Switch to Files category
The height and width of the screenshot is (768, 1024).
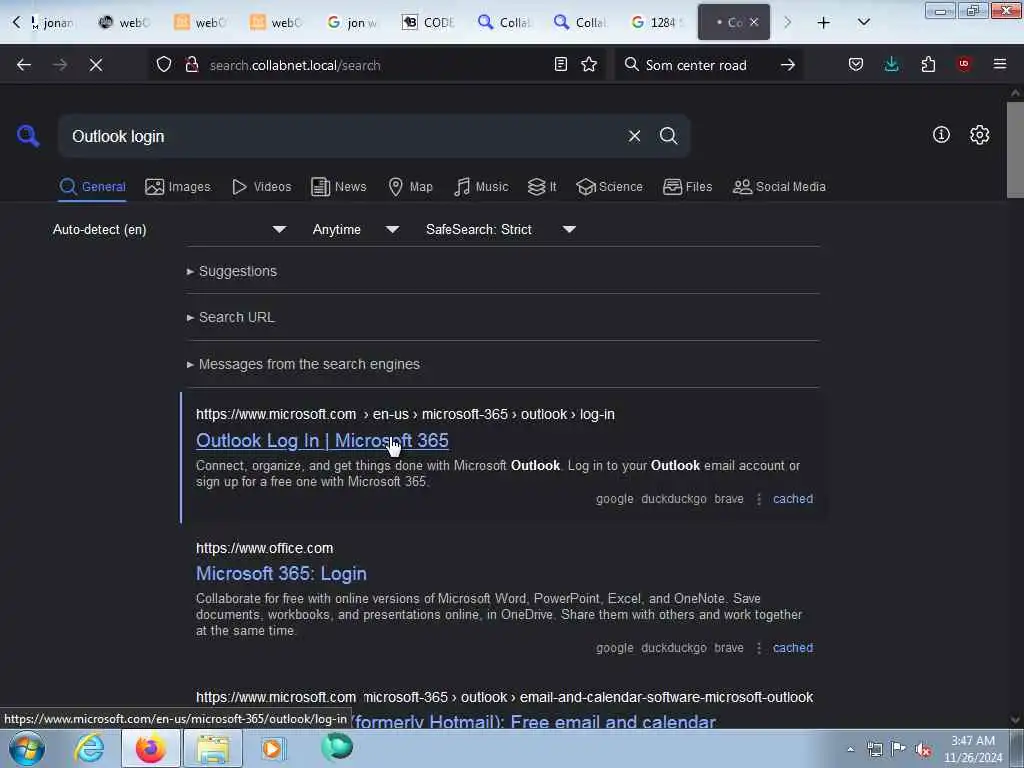[x=687, y=187]
